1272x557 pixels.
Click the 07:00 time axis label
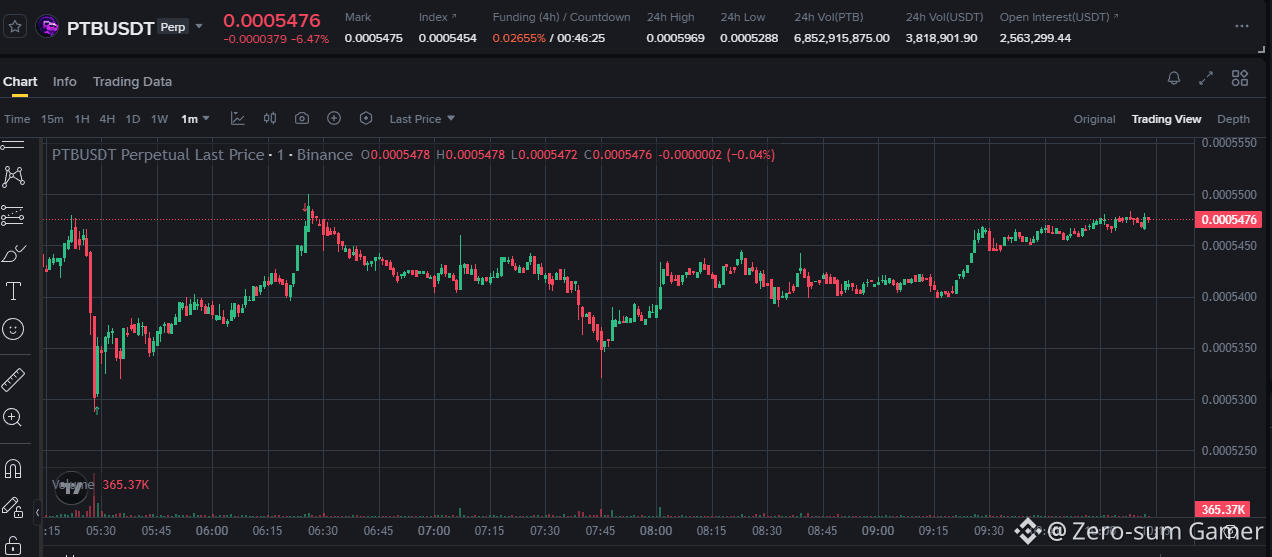click(434, 530)
